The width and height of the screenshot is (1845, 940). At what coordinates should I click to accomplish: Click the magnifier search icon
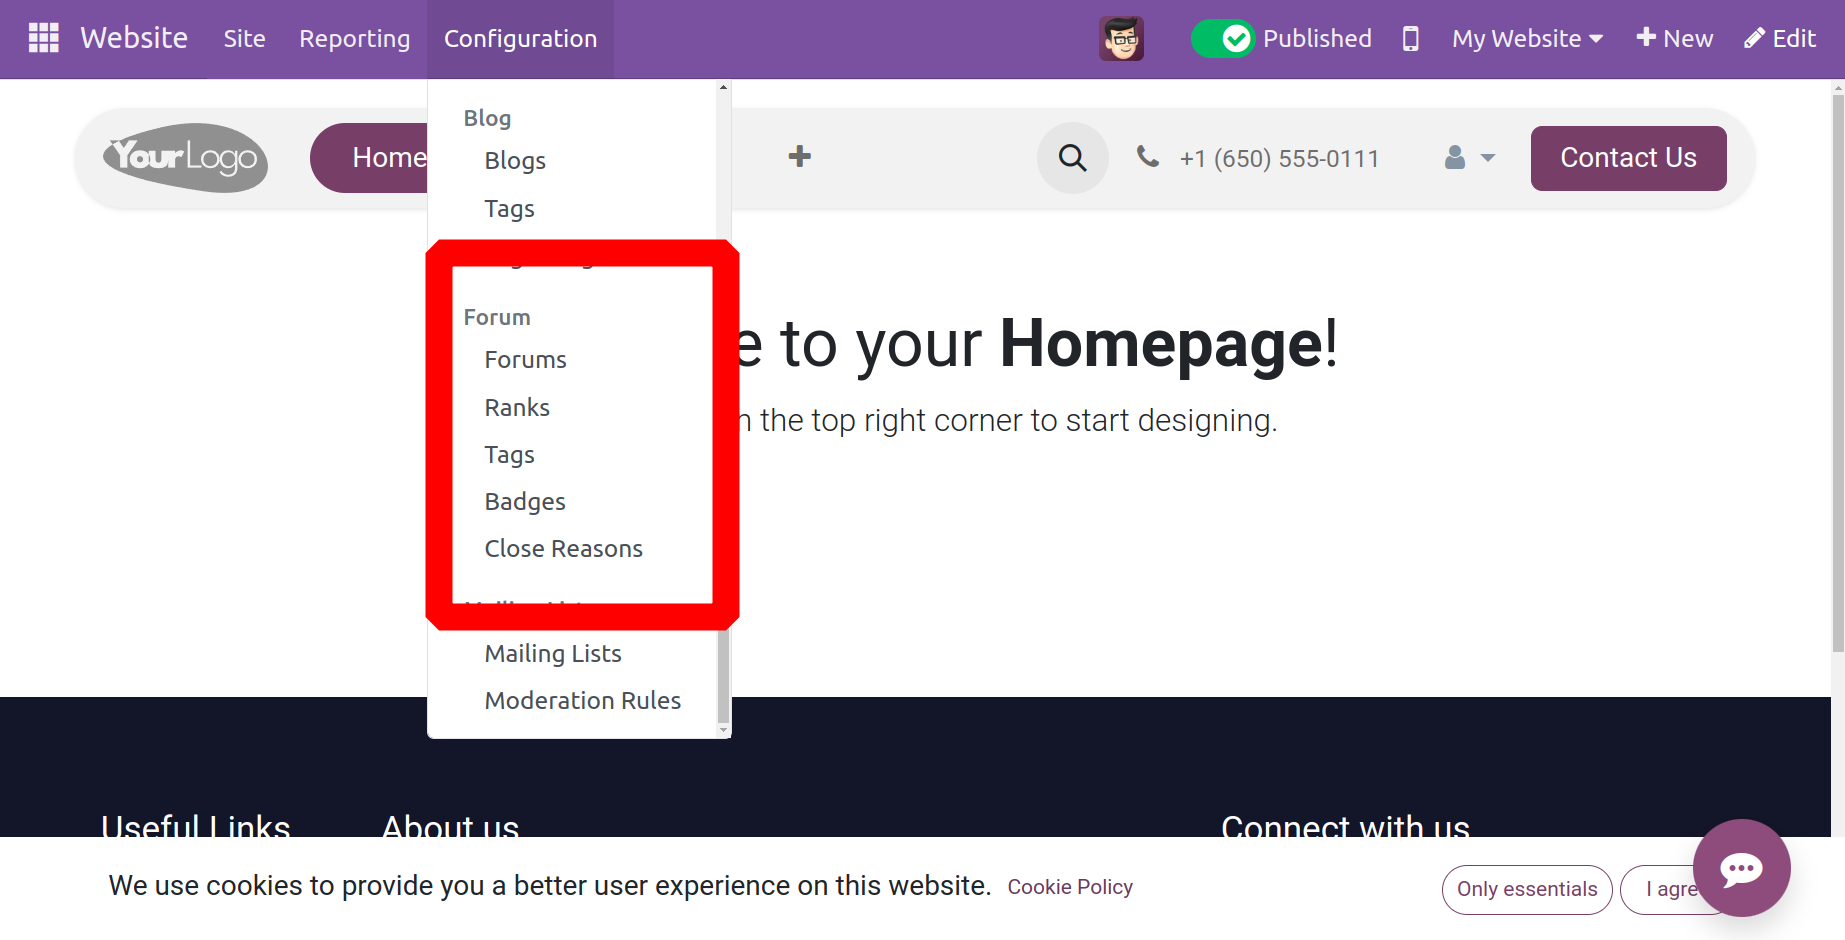(1072, 158)
